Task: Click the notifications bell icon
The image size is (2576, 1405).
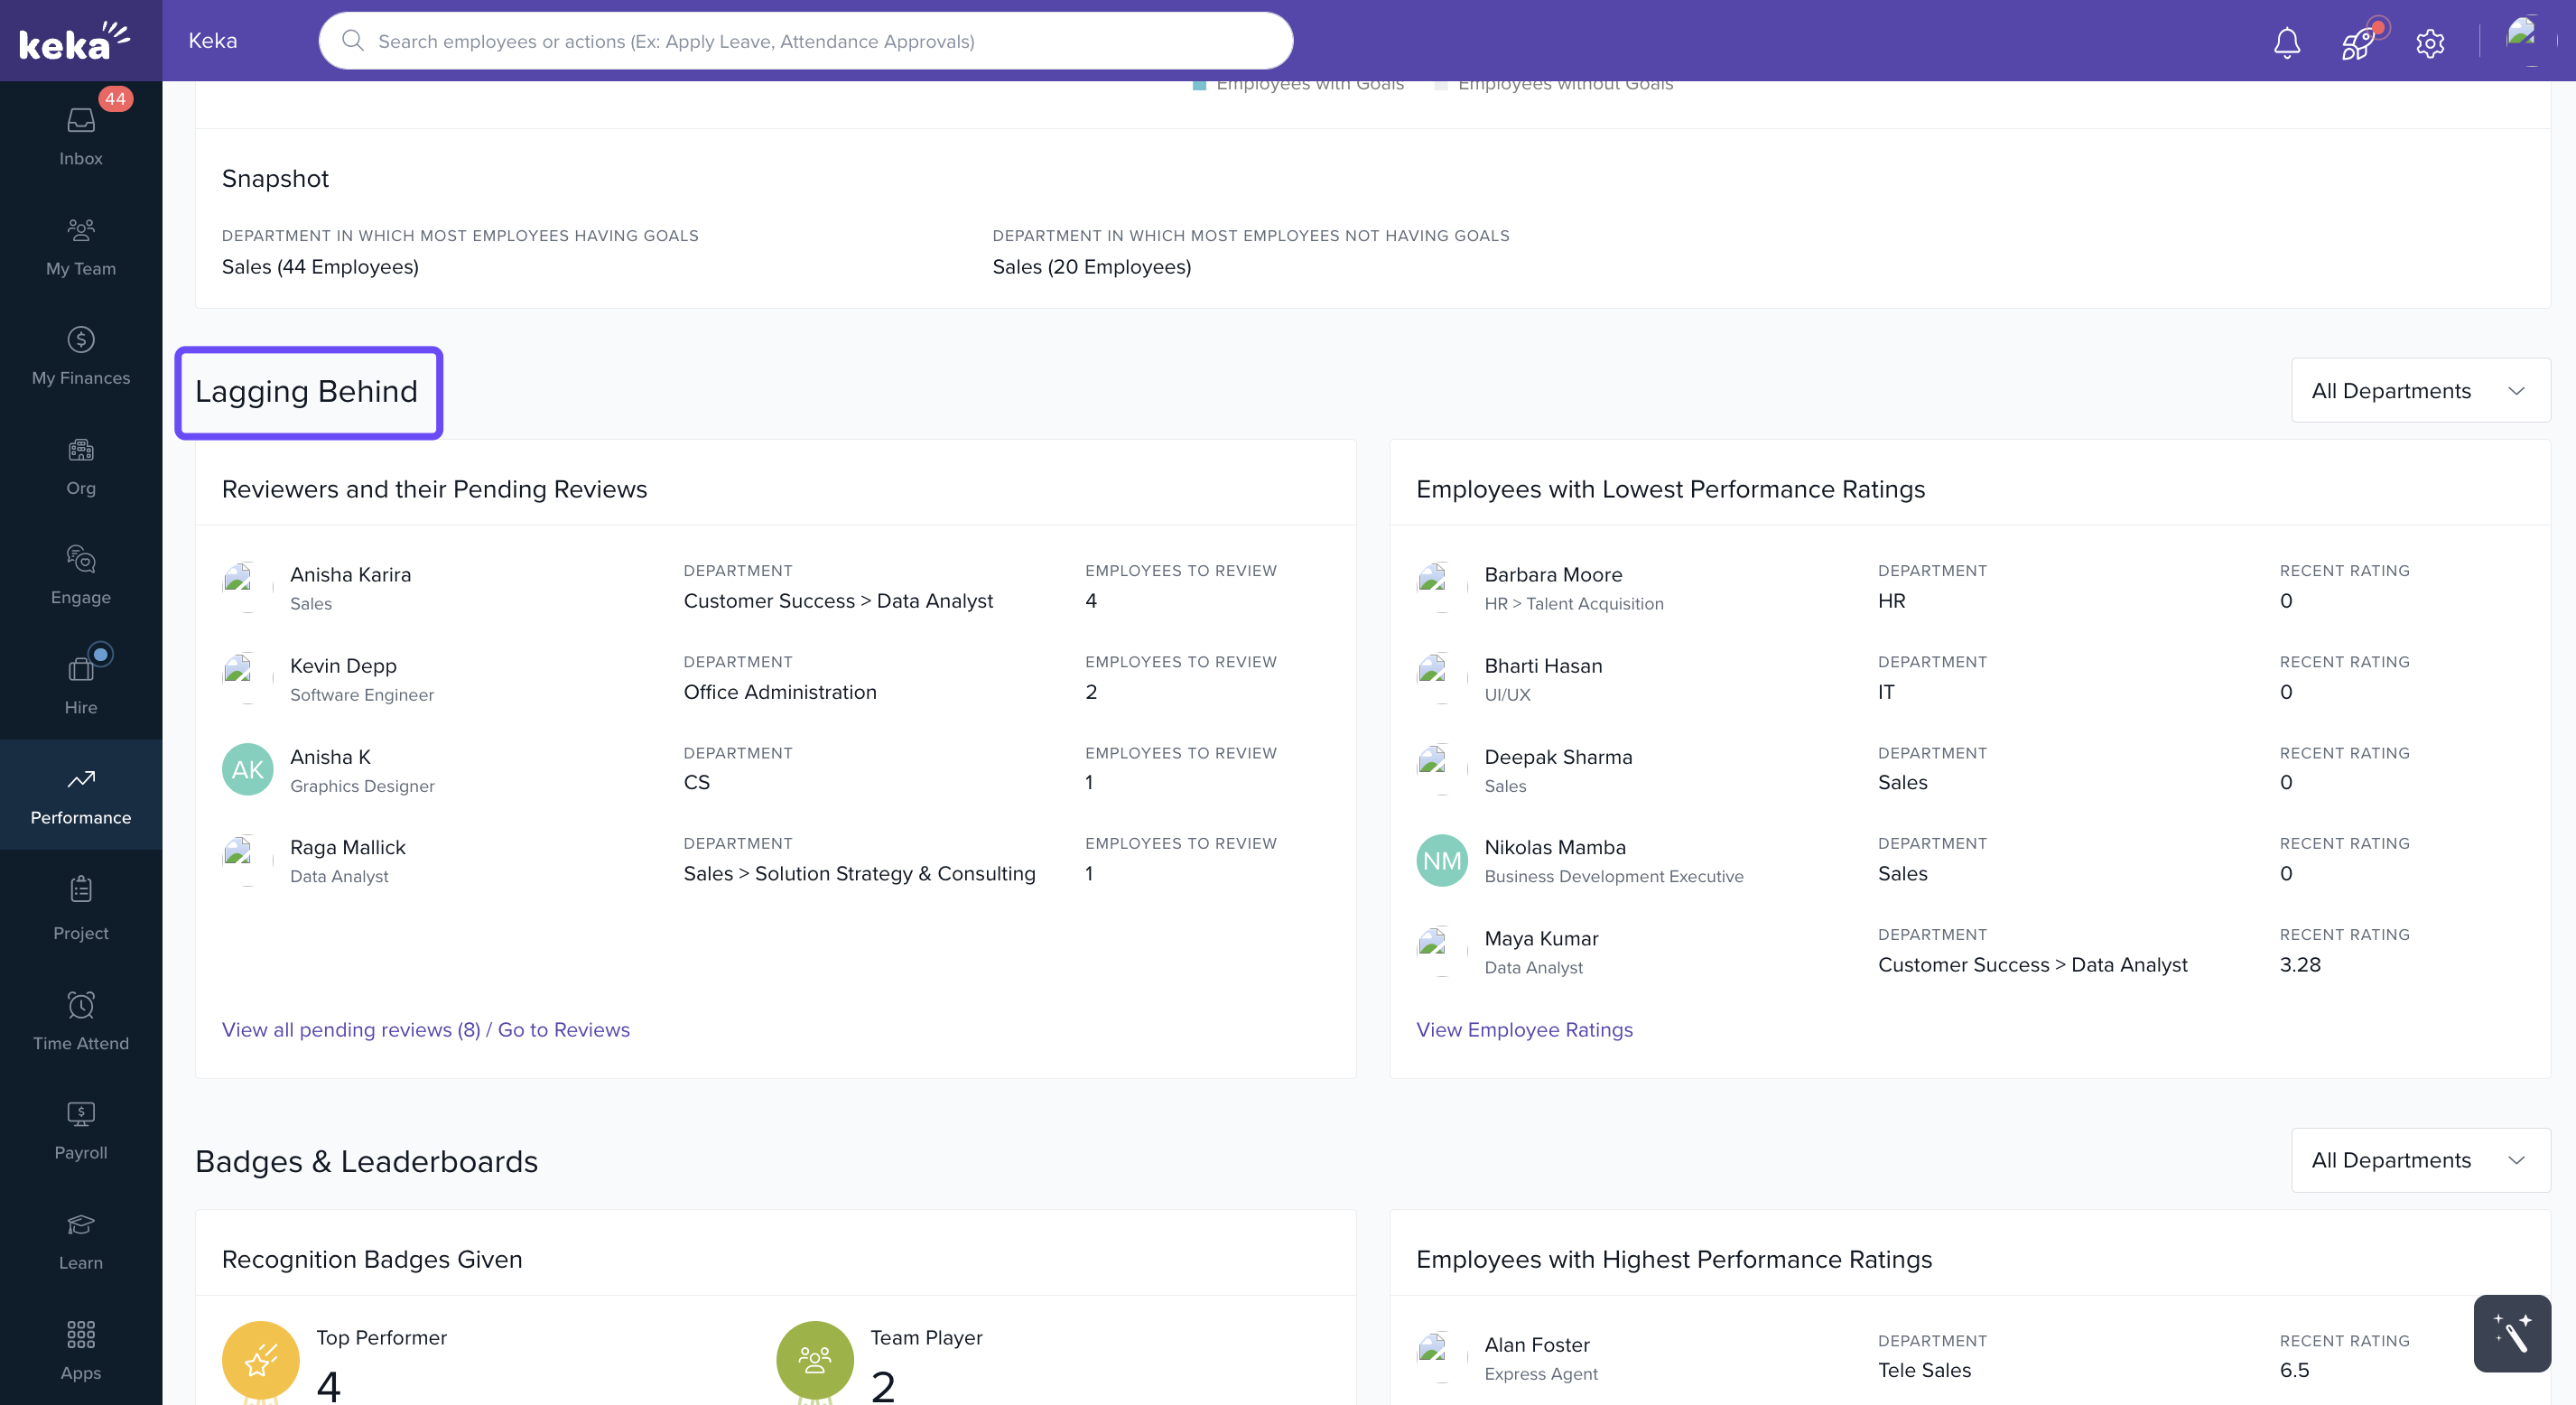Action: [x=2287, y=42]
